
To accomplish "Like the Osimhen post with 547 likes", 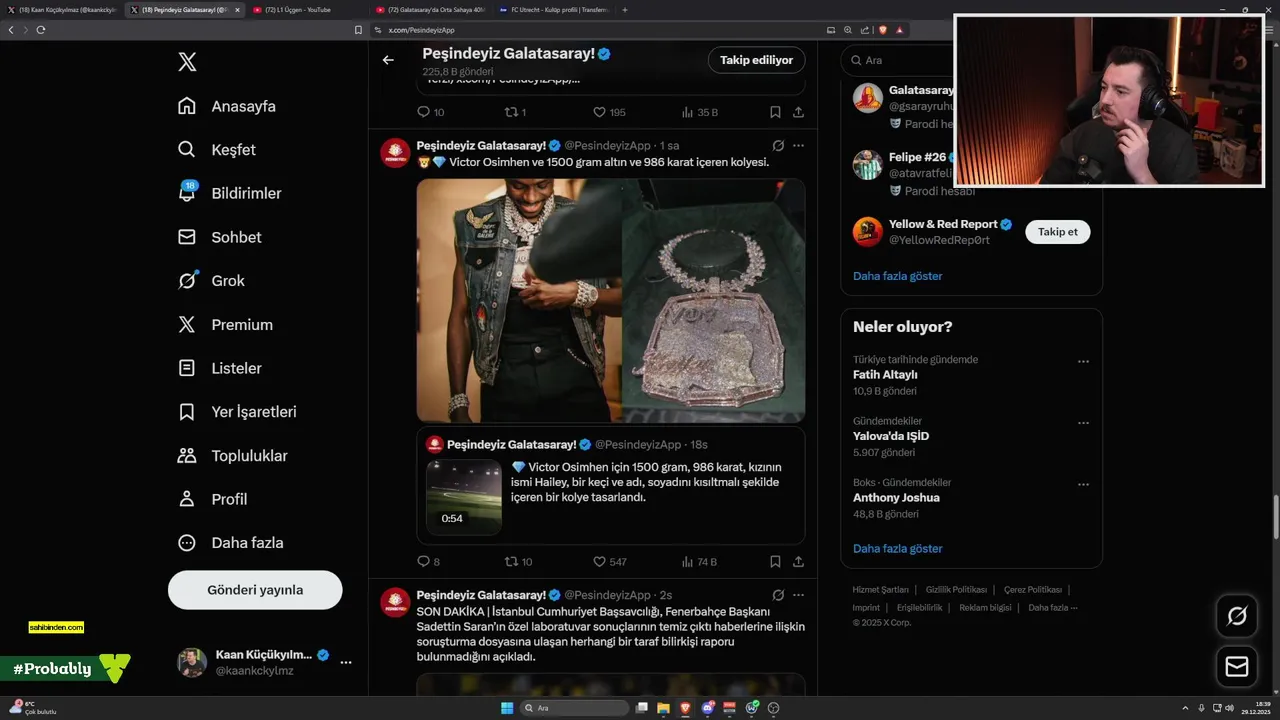I will pos(610,562).
